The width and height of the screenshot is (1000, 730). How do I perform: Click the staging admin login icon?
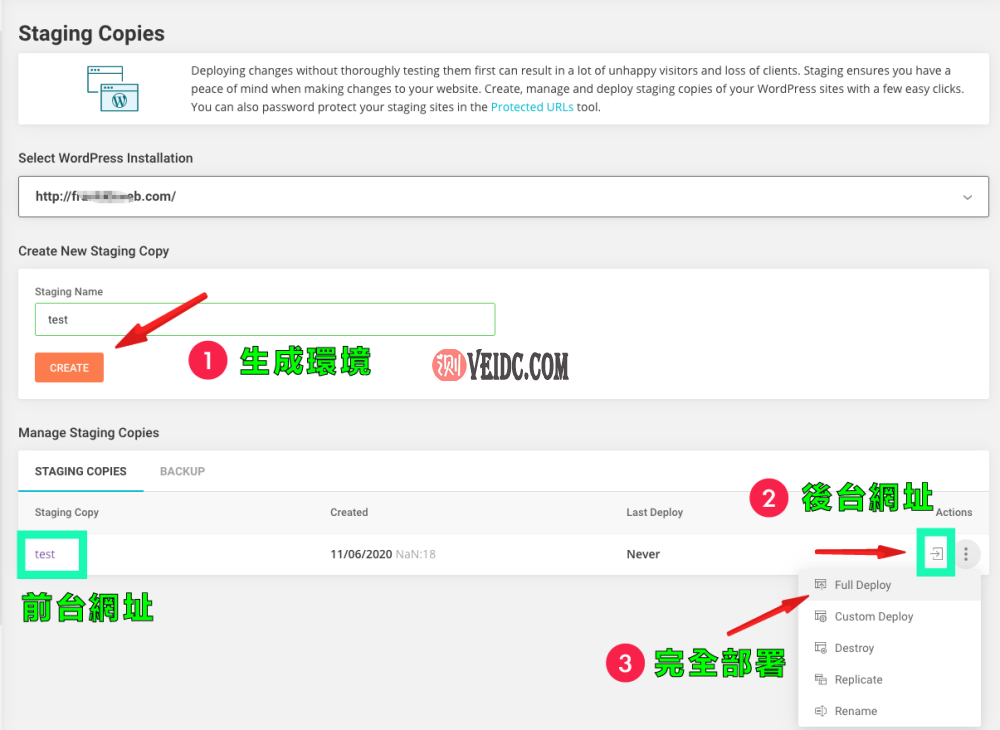pos(935,553)
